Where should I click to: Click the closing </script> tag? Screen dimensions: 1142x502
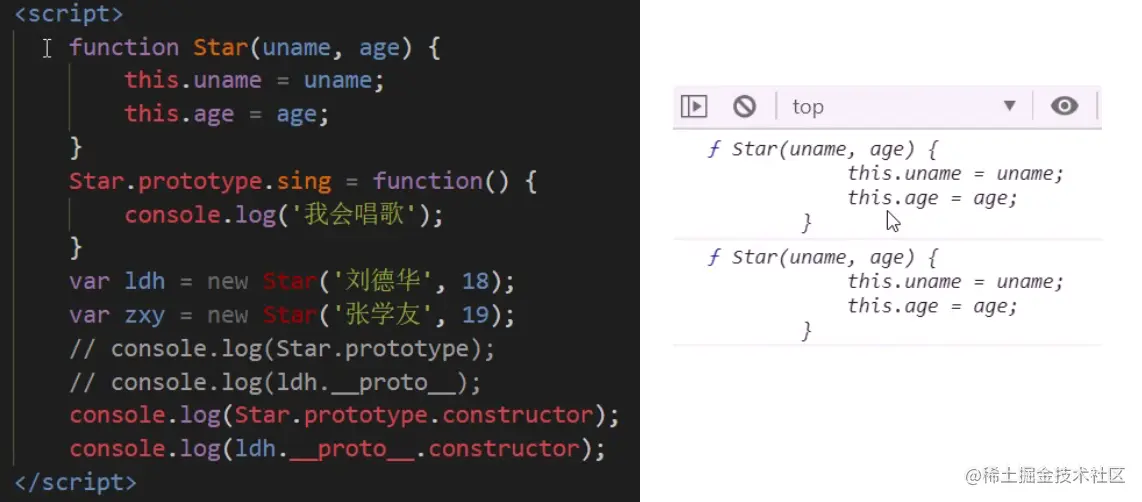(x=76, y=482)
